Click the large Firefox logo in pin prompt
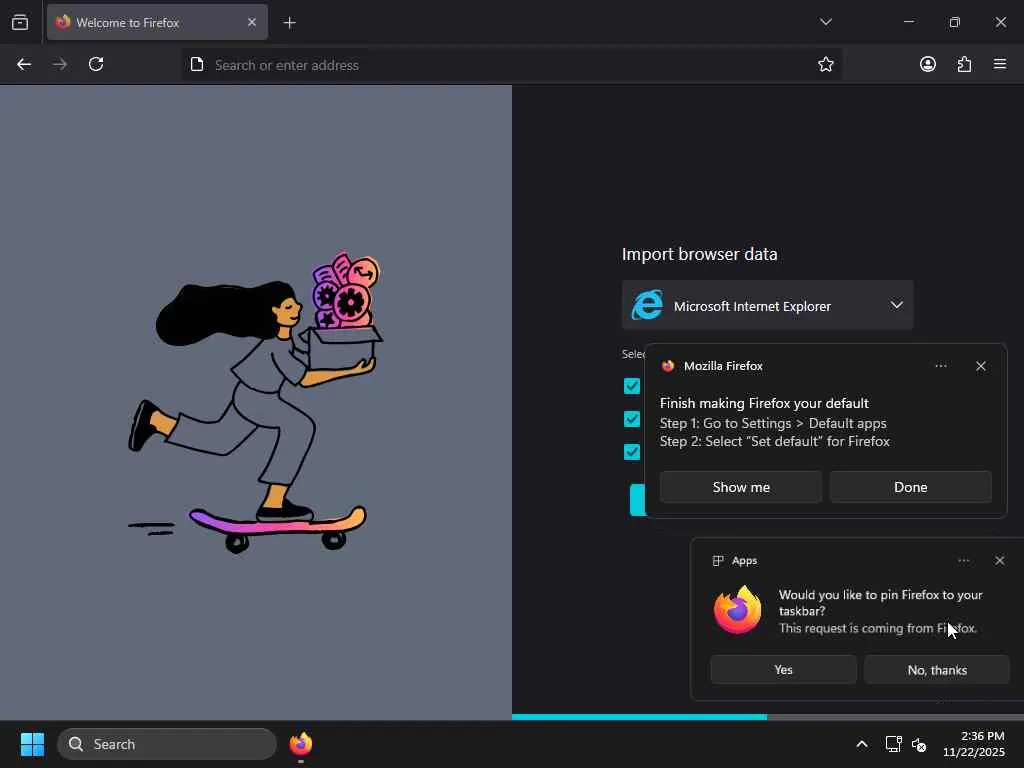 737,610
